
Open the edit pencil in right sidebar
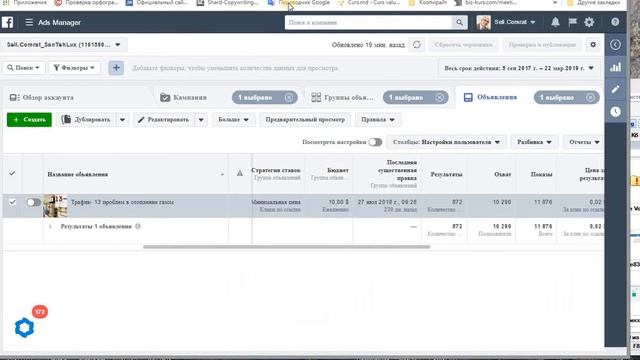616,89
